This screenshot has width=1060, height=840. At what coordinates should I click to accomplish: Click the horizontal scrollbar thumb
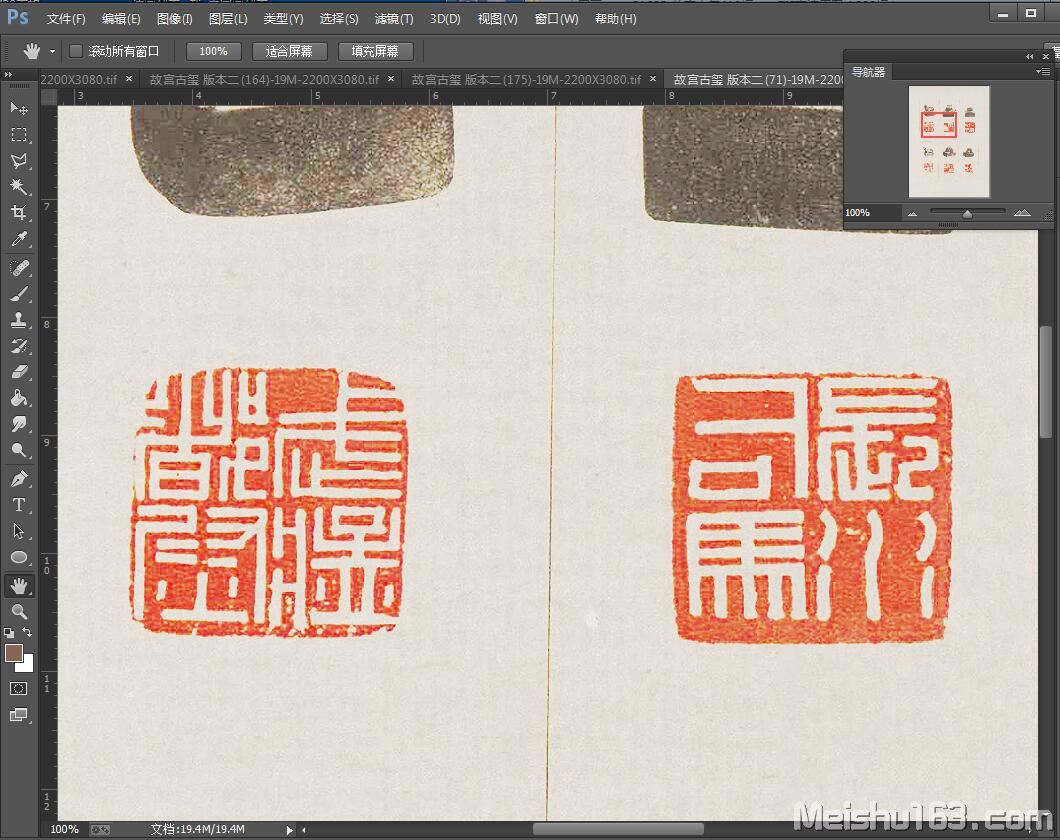618,829
